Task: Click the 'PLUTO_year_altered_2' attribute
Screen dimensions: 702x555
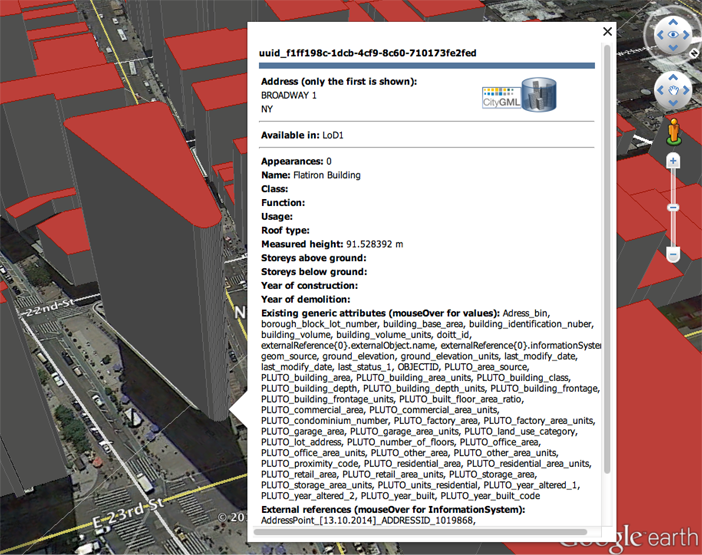Action: tap(308, 496)
